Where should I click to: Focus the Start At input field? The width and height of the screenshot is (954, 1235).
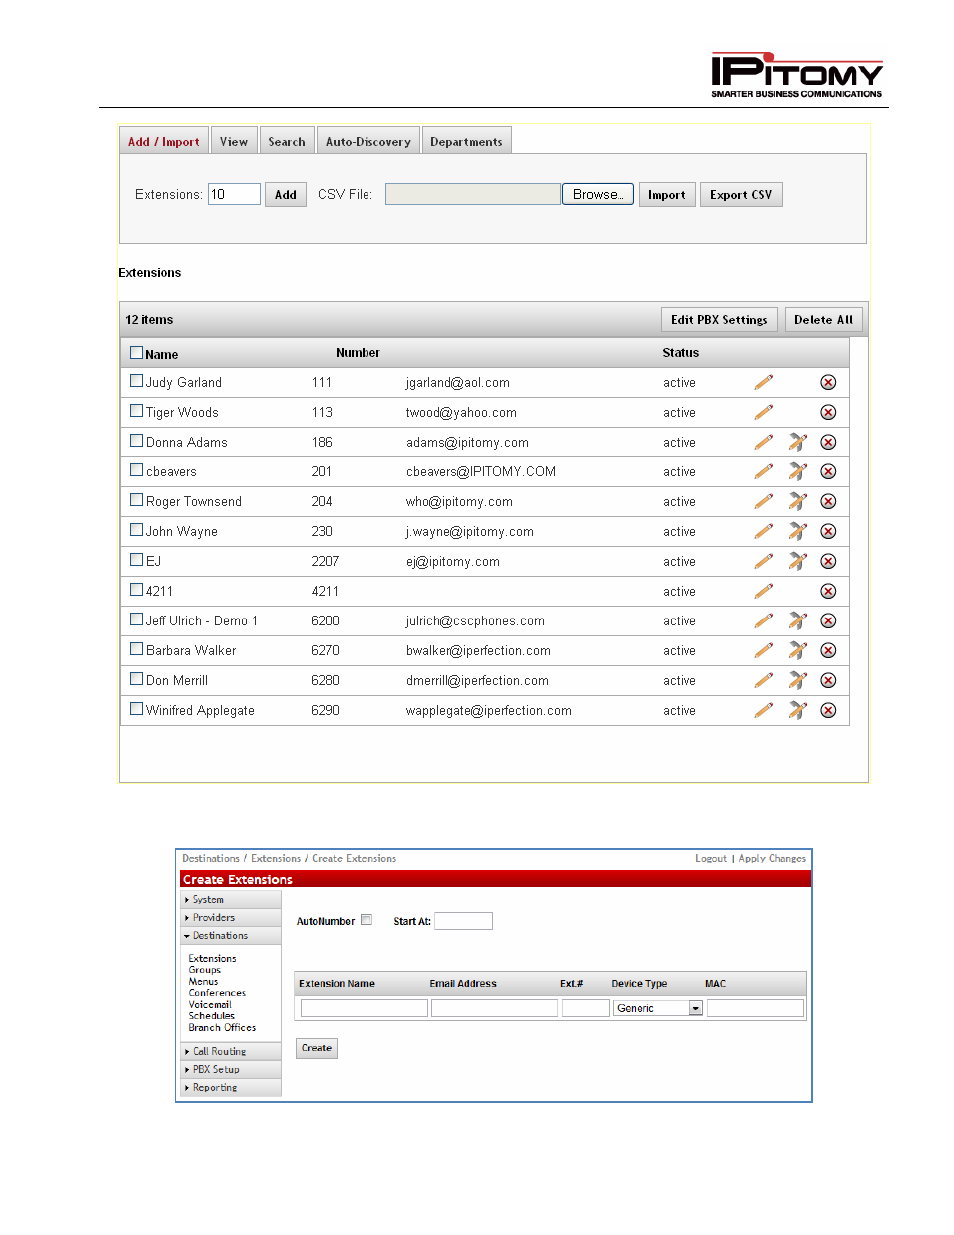pos(463,921)
